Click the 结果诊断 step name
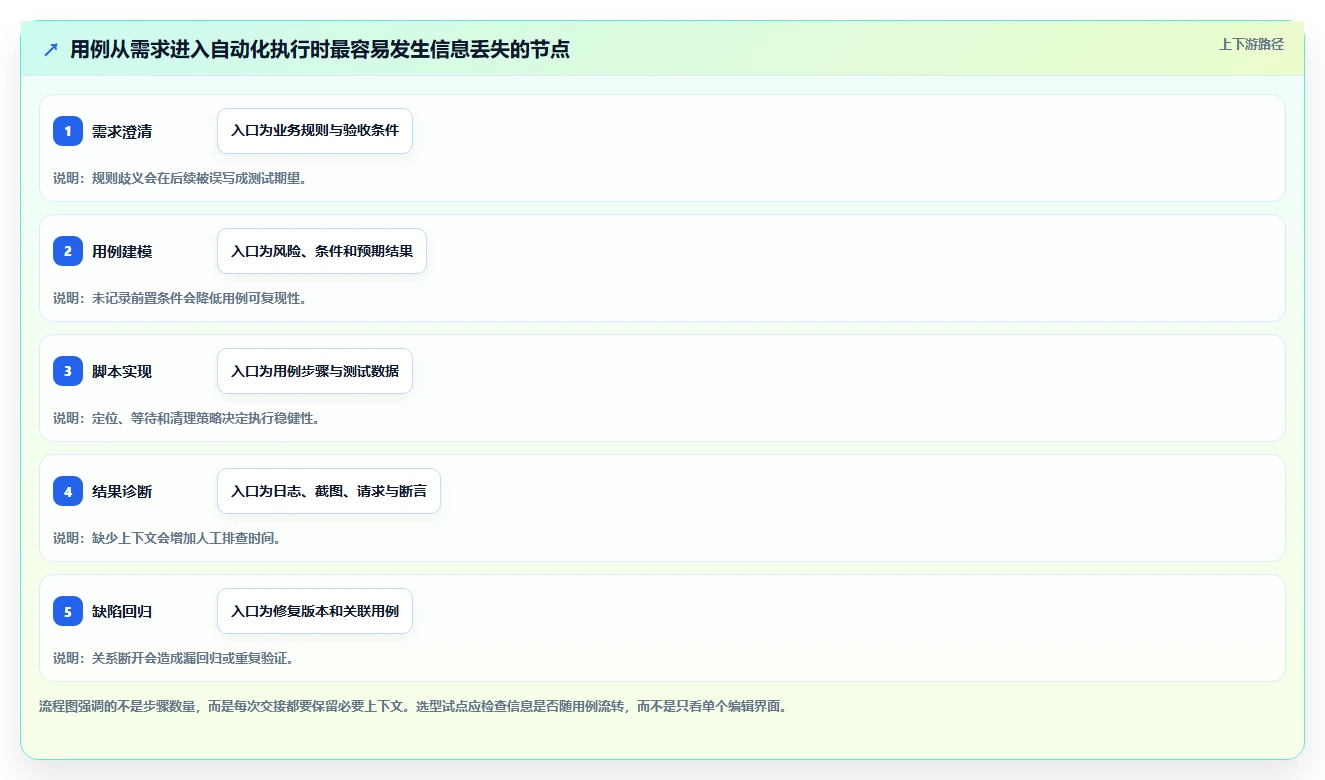The width and height of the screenshot is (1325, 780). click(122, 492)
